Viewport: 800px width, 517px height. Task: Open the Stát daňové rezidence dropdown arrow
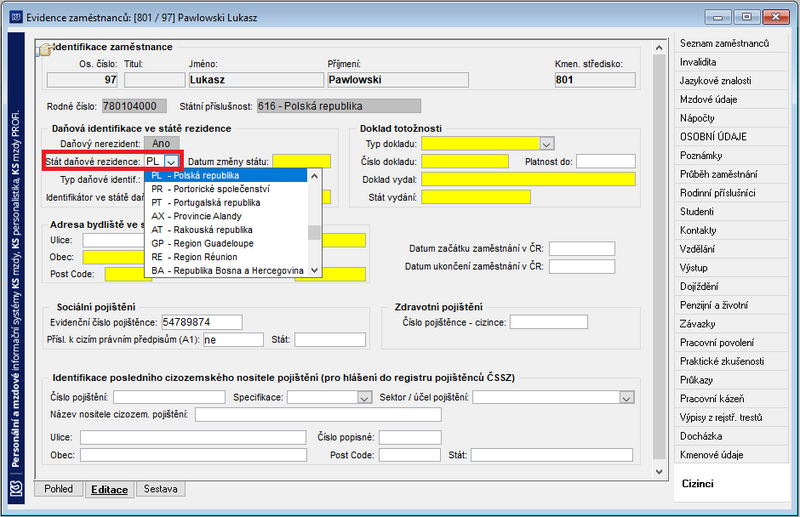click(x=171, y=162)
